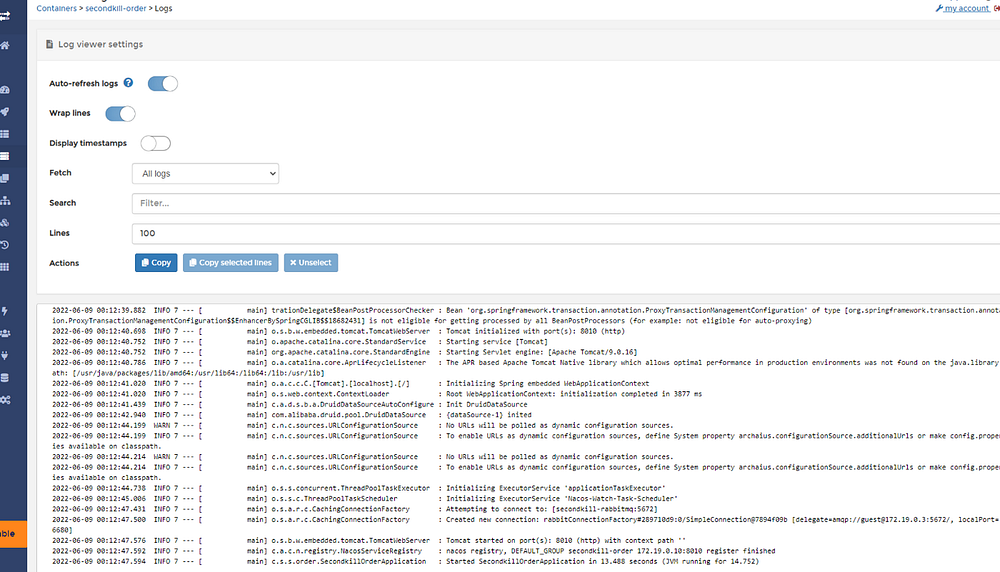
Task: Open Images via the stacked-copies sidebar icon
Action: click(5, 179)
